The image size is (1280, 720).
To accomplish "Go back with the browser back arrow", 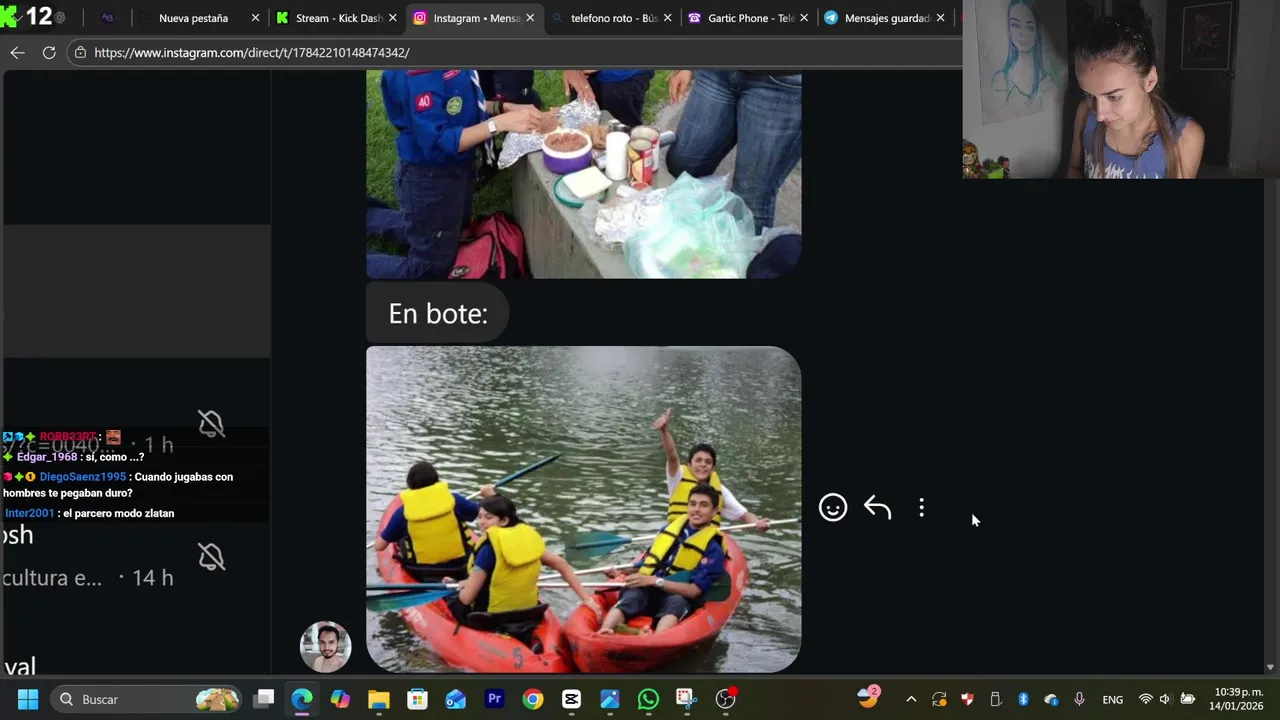I will click(x=17, y=52).
